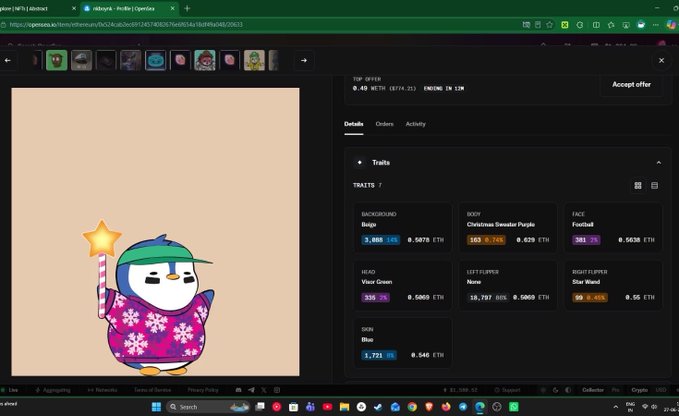Select the Face Football trait card
Image resolution: width=679 pixels, height=416 pixels.
click(613, 227)
